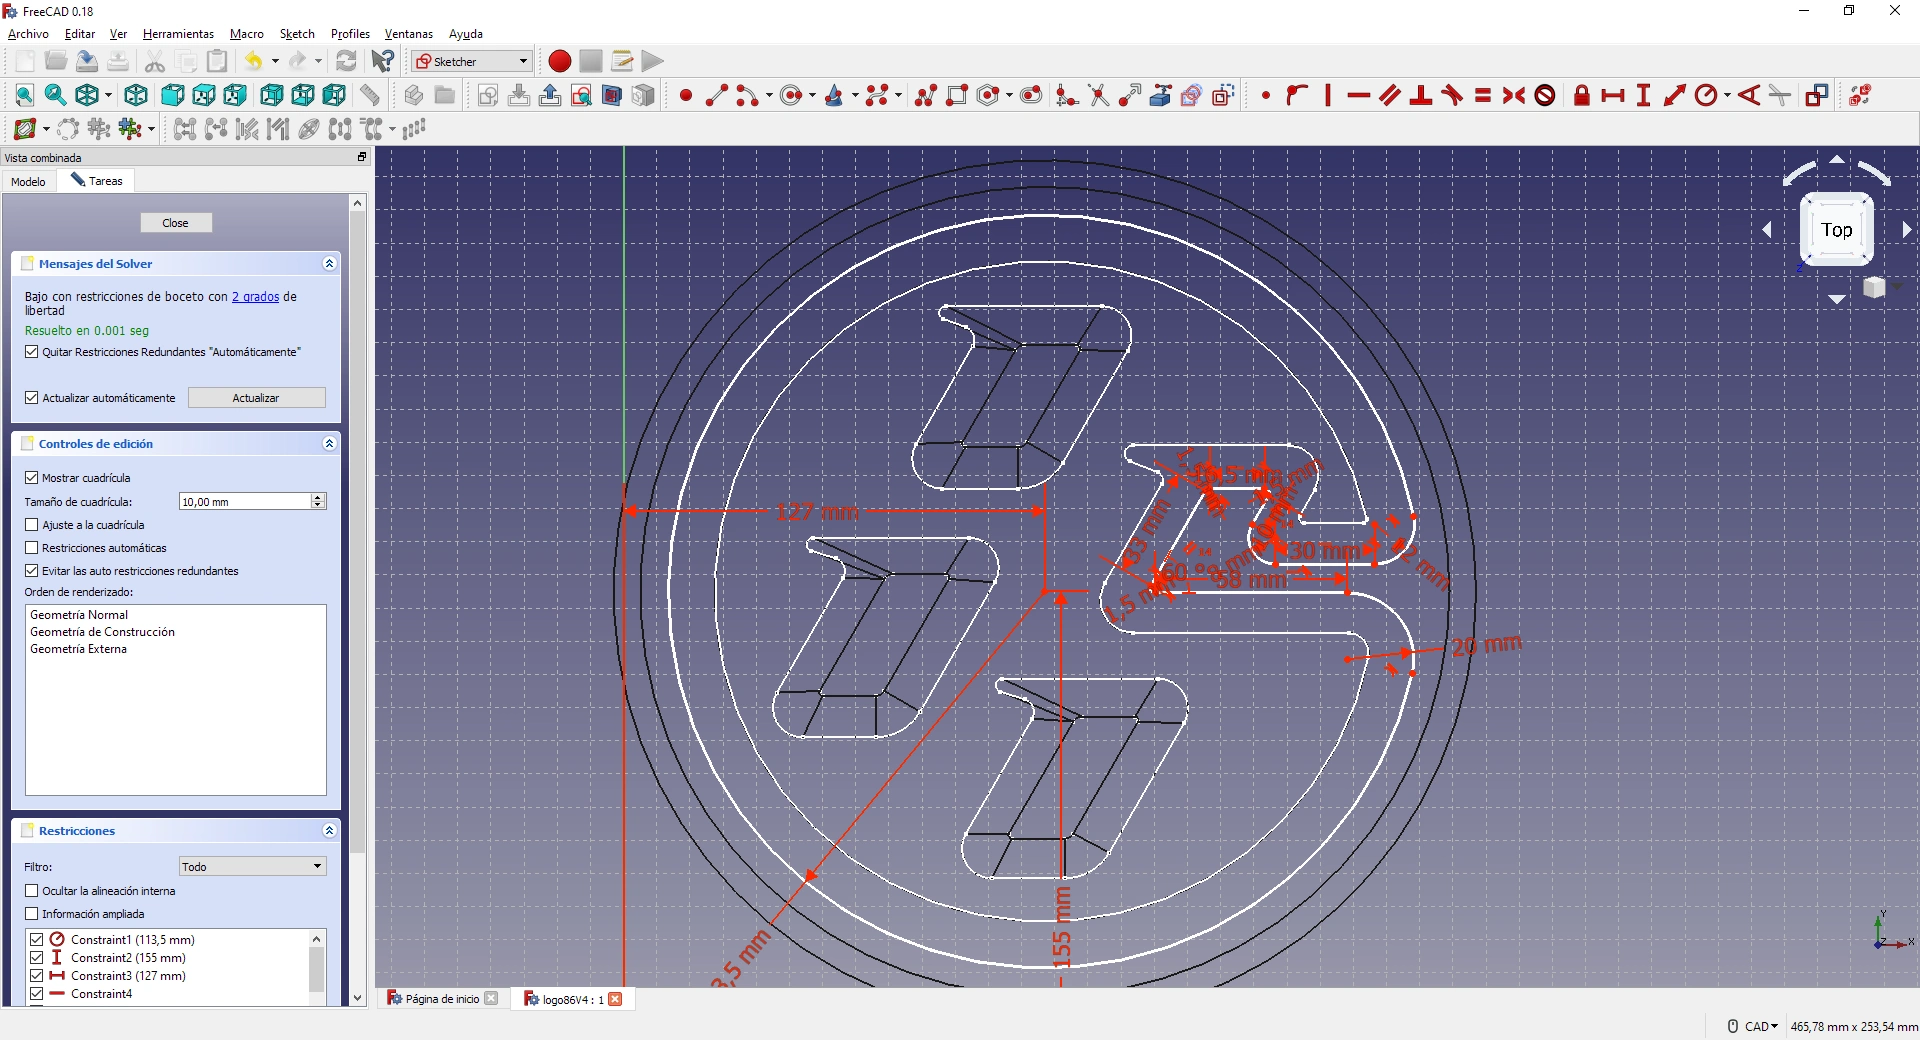This screenshot has width=1920, height=1040.
Task: Select the create polyline tool
Action: click(926, 96)
